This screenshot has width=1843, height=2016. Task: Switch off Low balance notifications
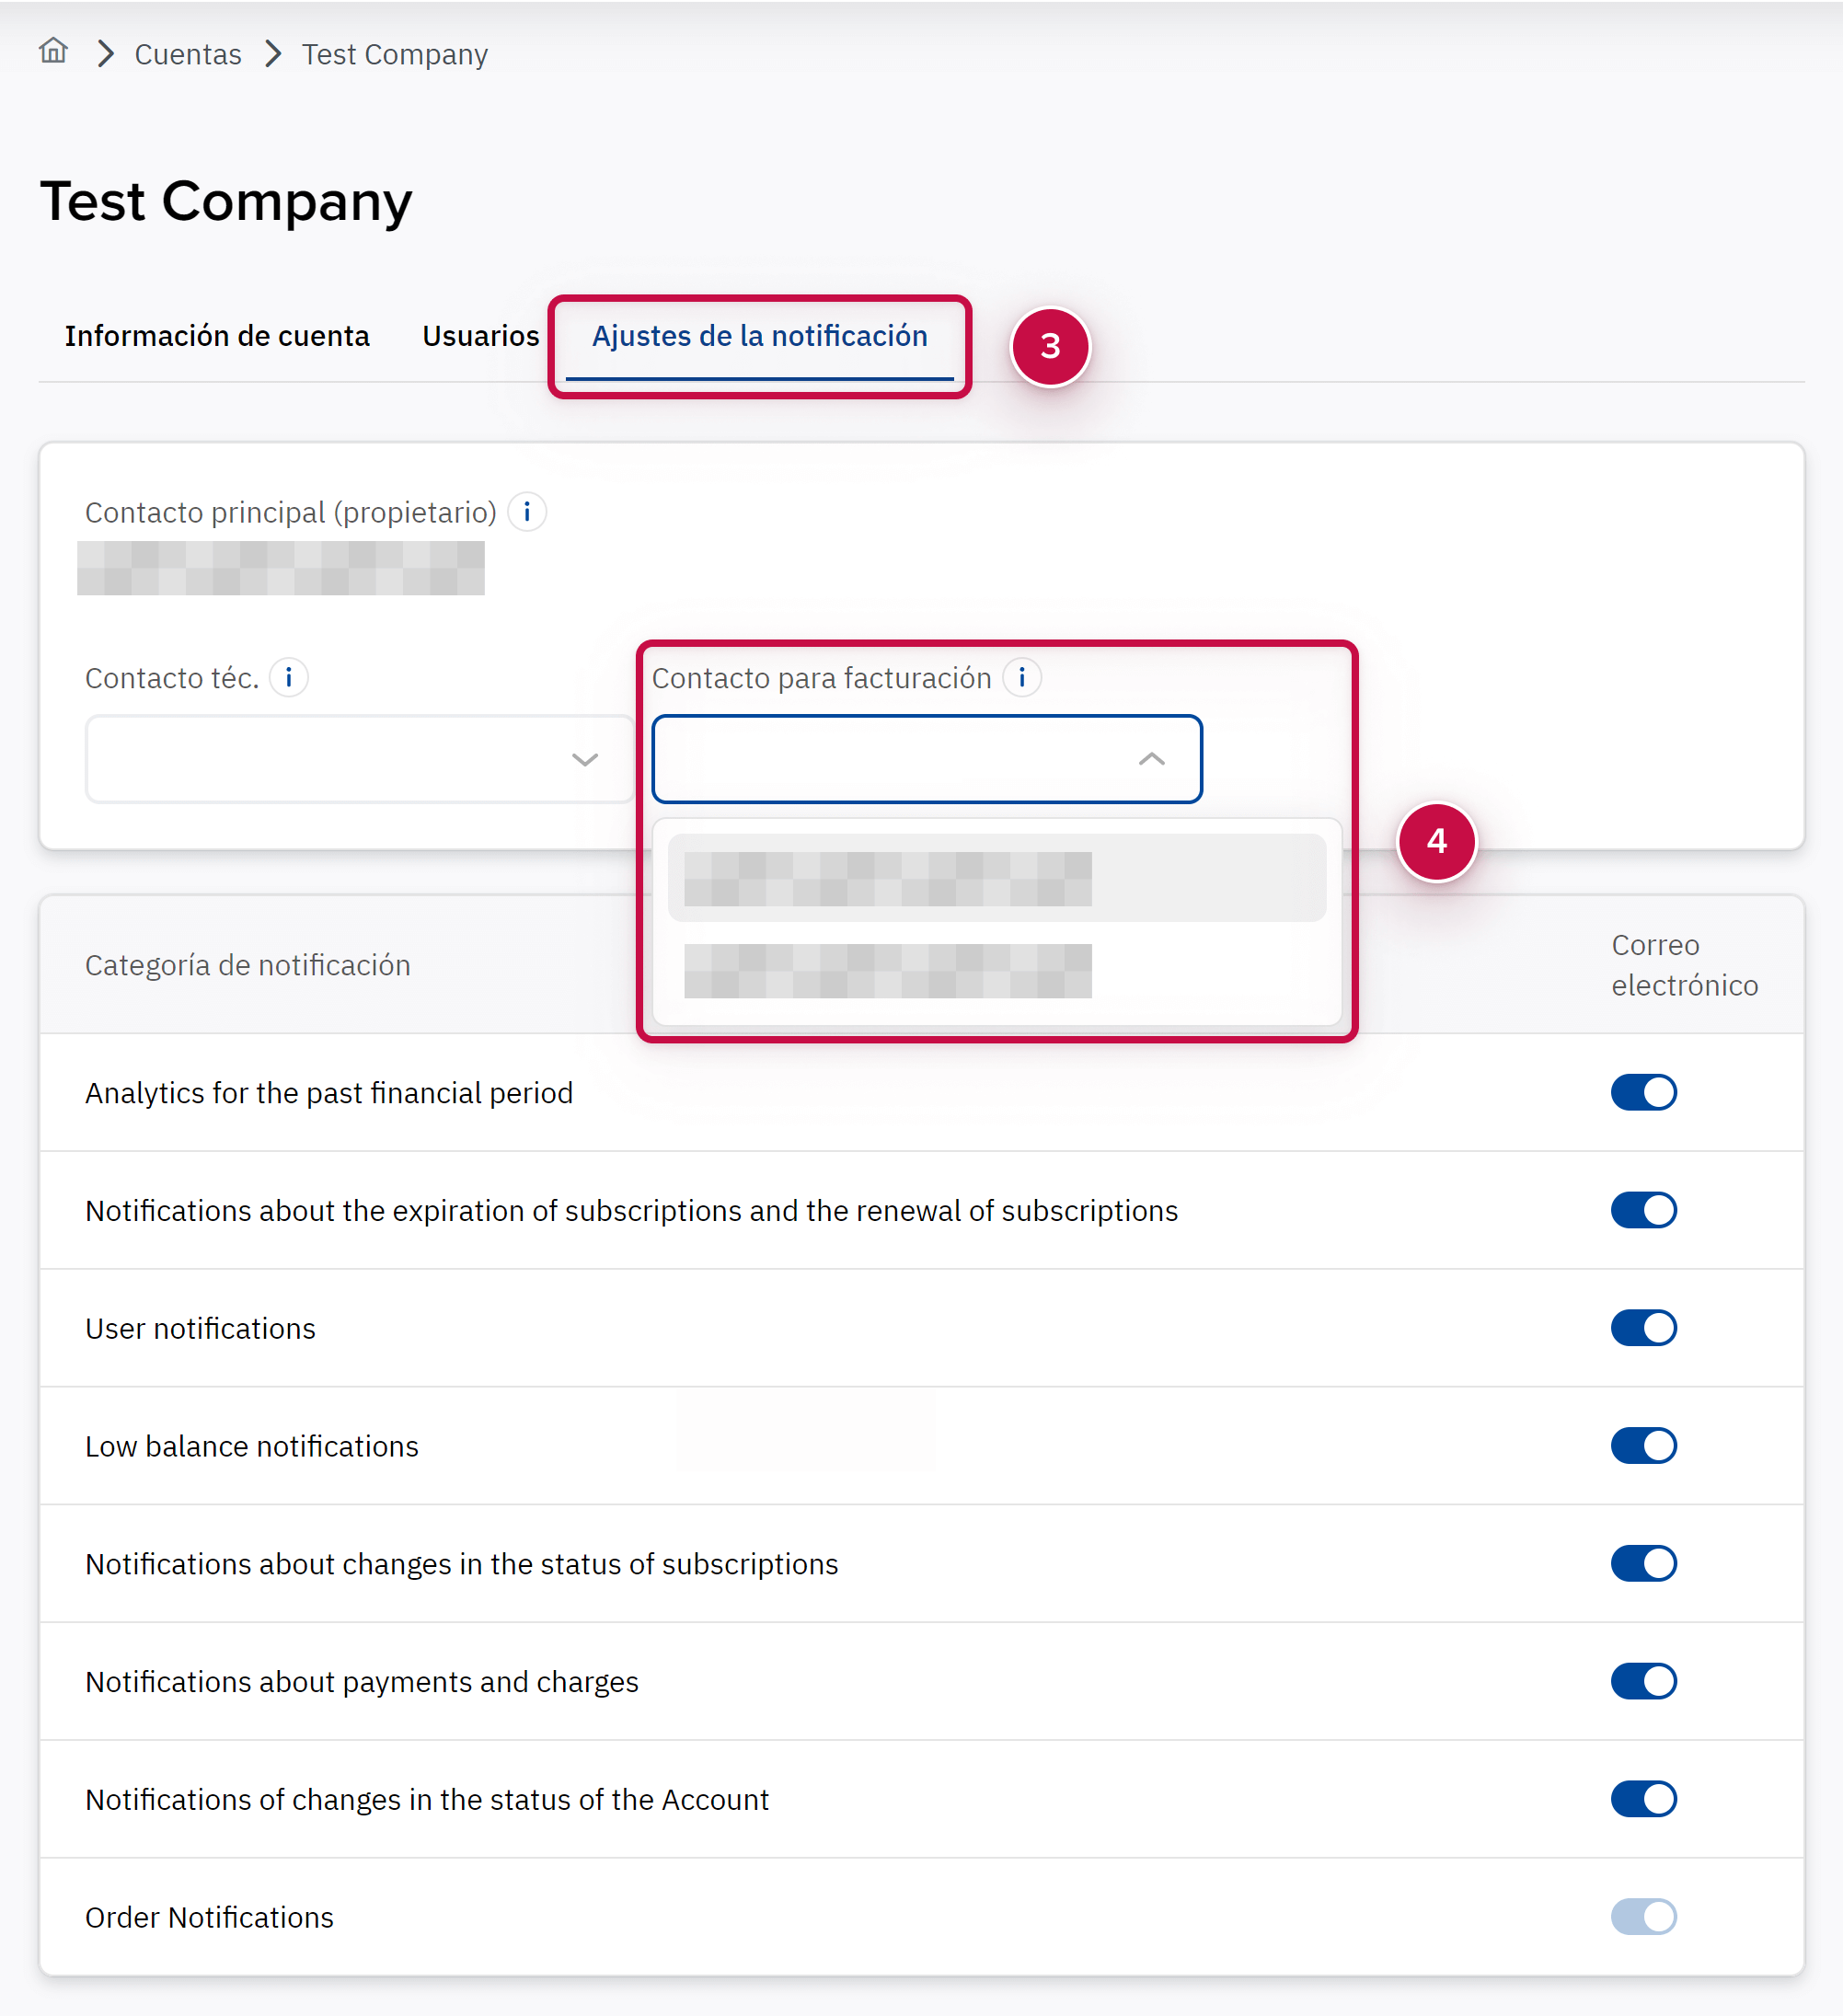coord(1643,1446)
